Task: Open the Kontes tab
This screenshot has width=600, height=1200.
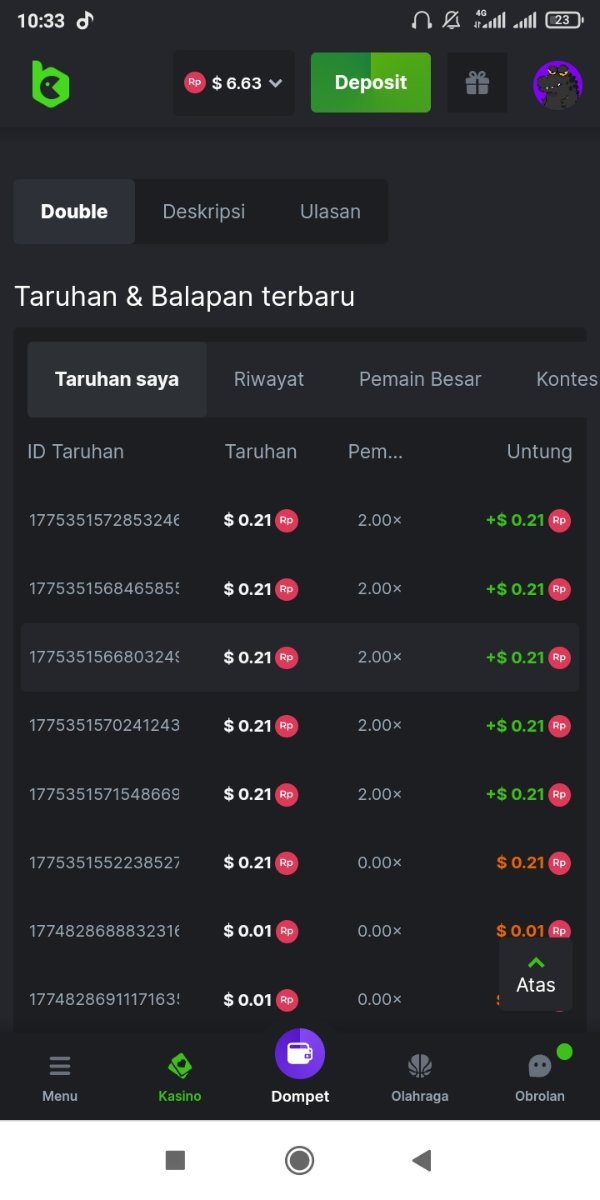Action: 566,379
